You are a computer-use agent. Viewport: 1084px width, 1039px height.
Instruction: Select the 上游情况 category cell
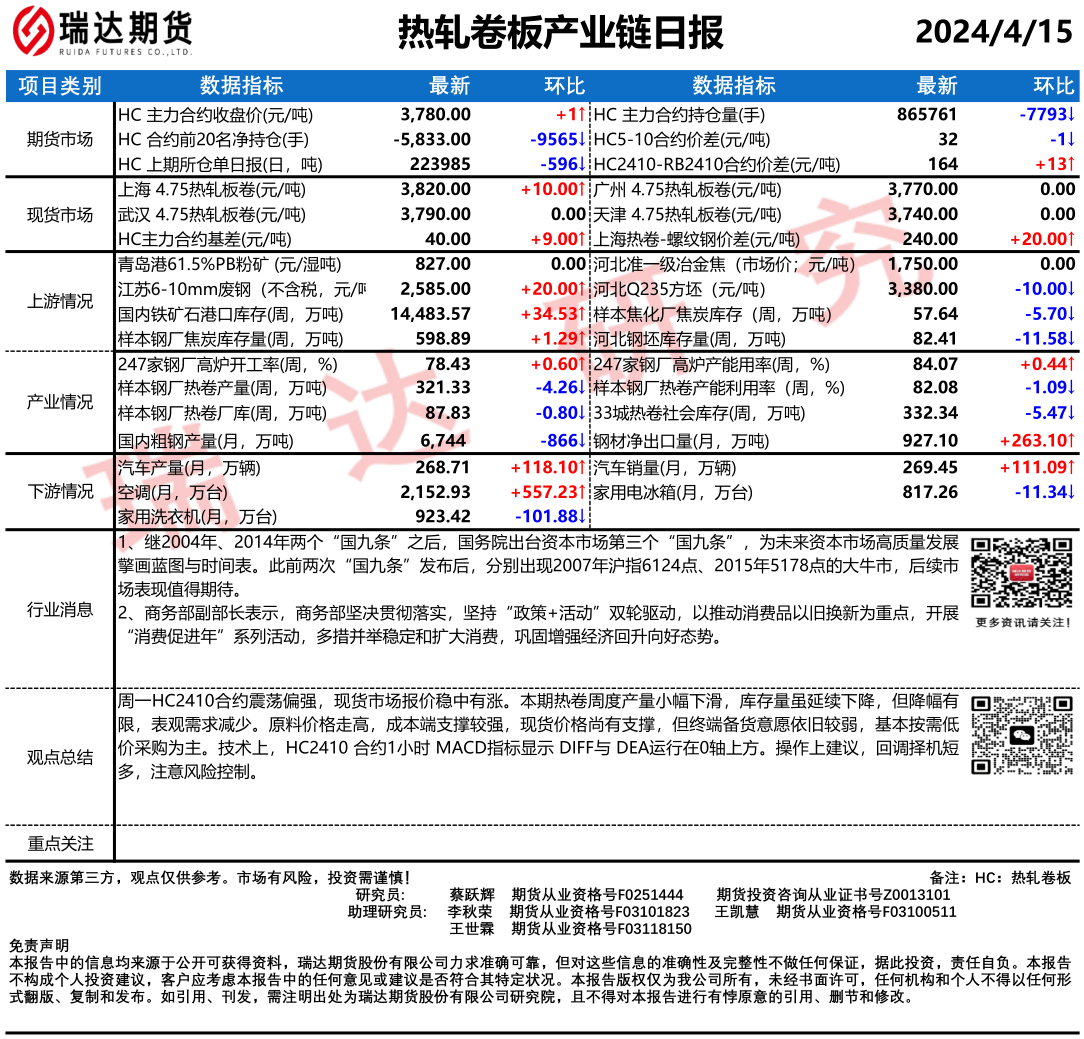[60, 301]
